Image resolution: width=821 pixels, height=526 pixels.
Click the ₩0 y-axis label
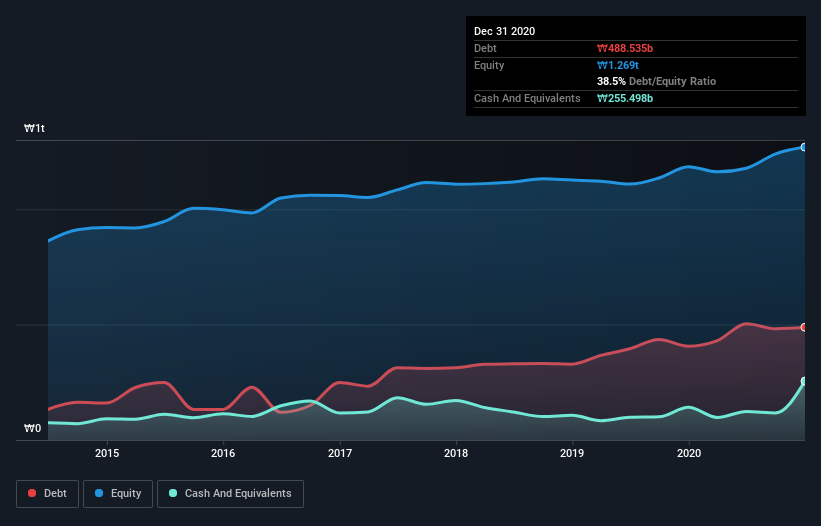32,428
